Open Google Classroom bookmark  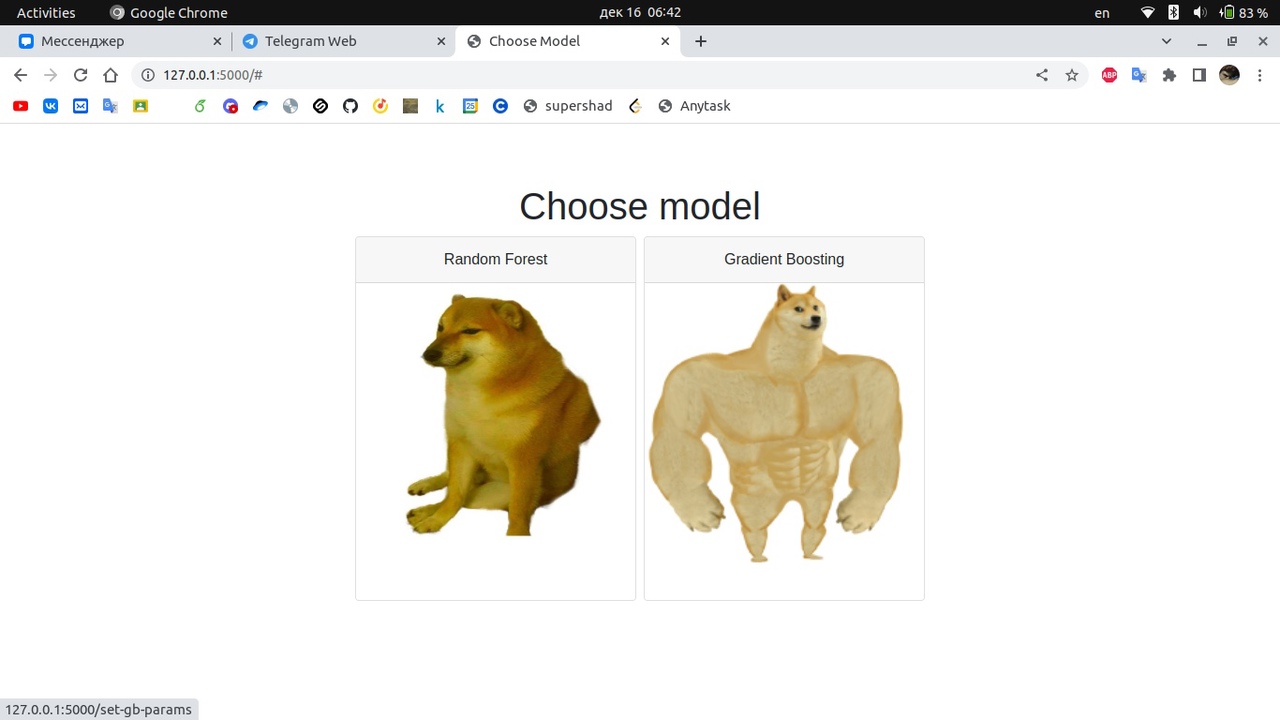[x=140, y=106]
